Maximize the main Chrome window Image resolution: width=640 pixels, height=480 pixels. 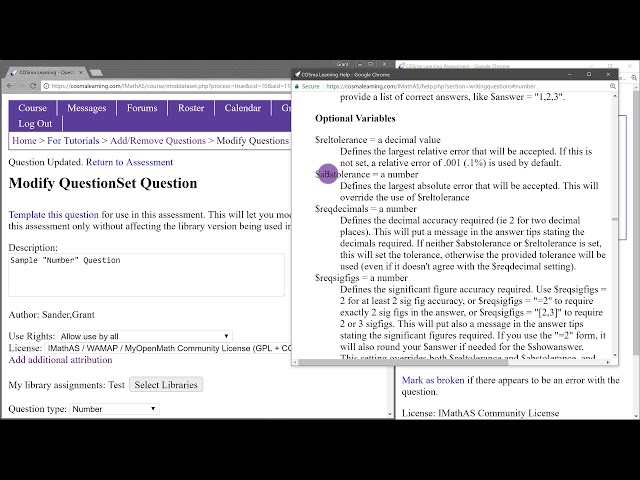(371, 64)
